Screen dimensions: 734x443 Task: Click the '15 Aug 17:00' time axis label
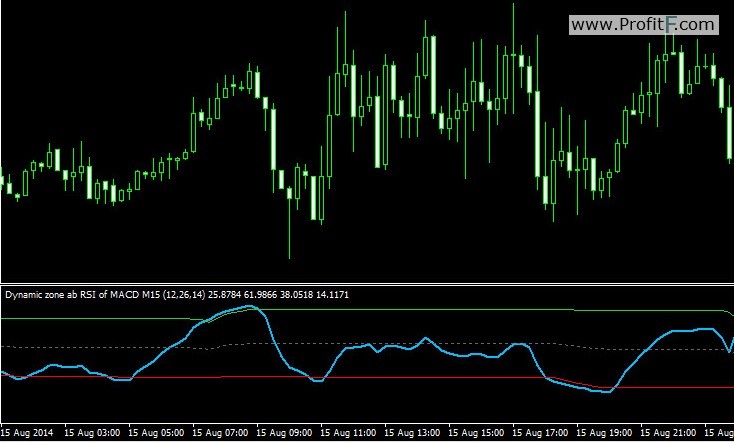[x=541, y=432]
